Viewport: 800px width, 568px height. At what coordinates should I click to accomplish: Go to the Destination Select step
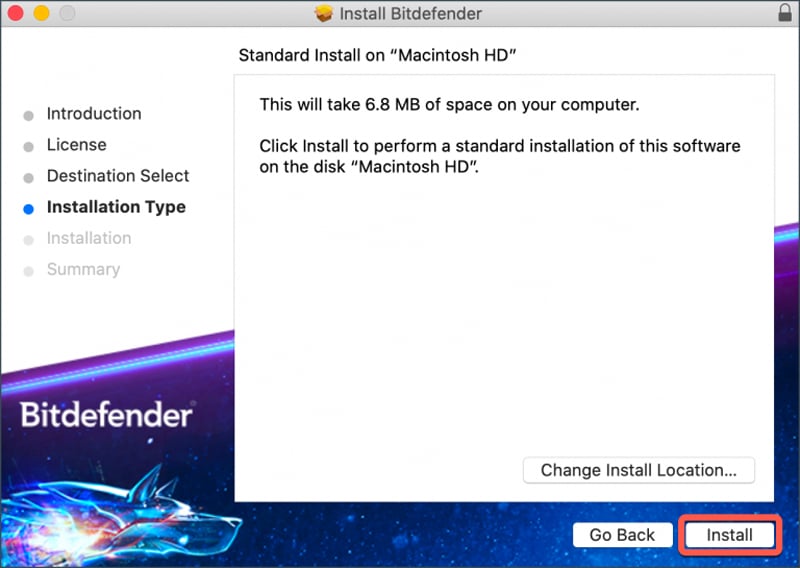tap(117, 176)
